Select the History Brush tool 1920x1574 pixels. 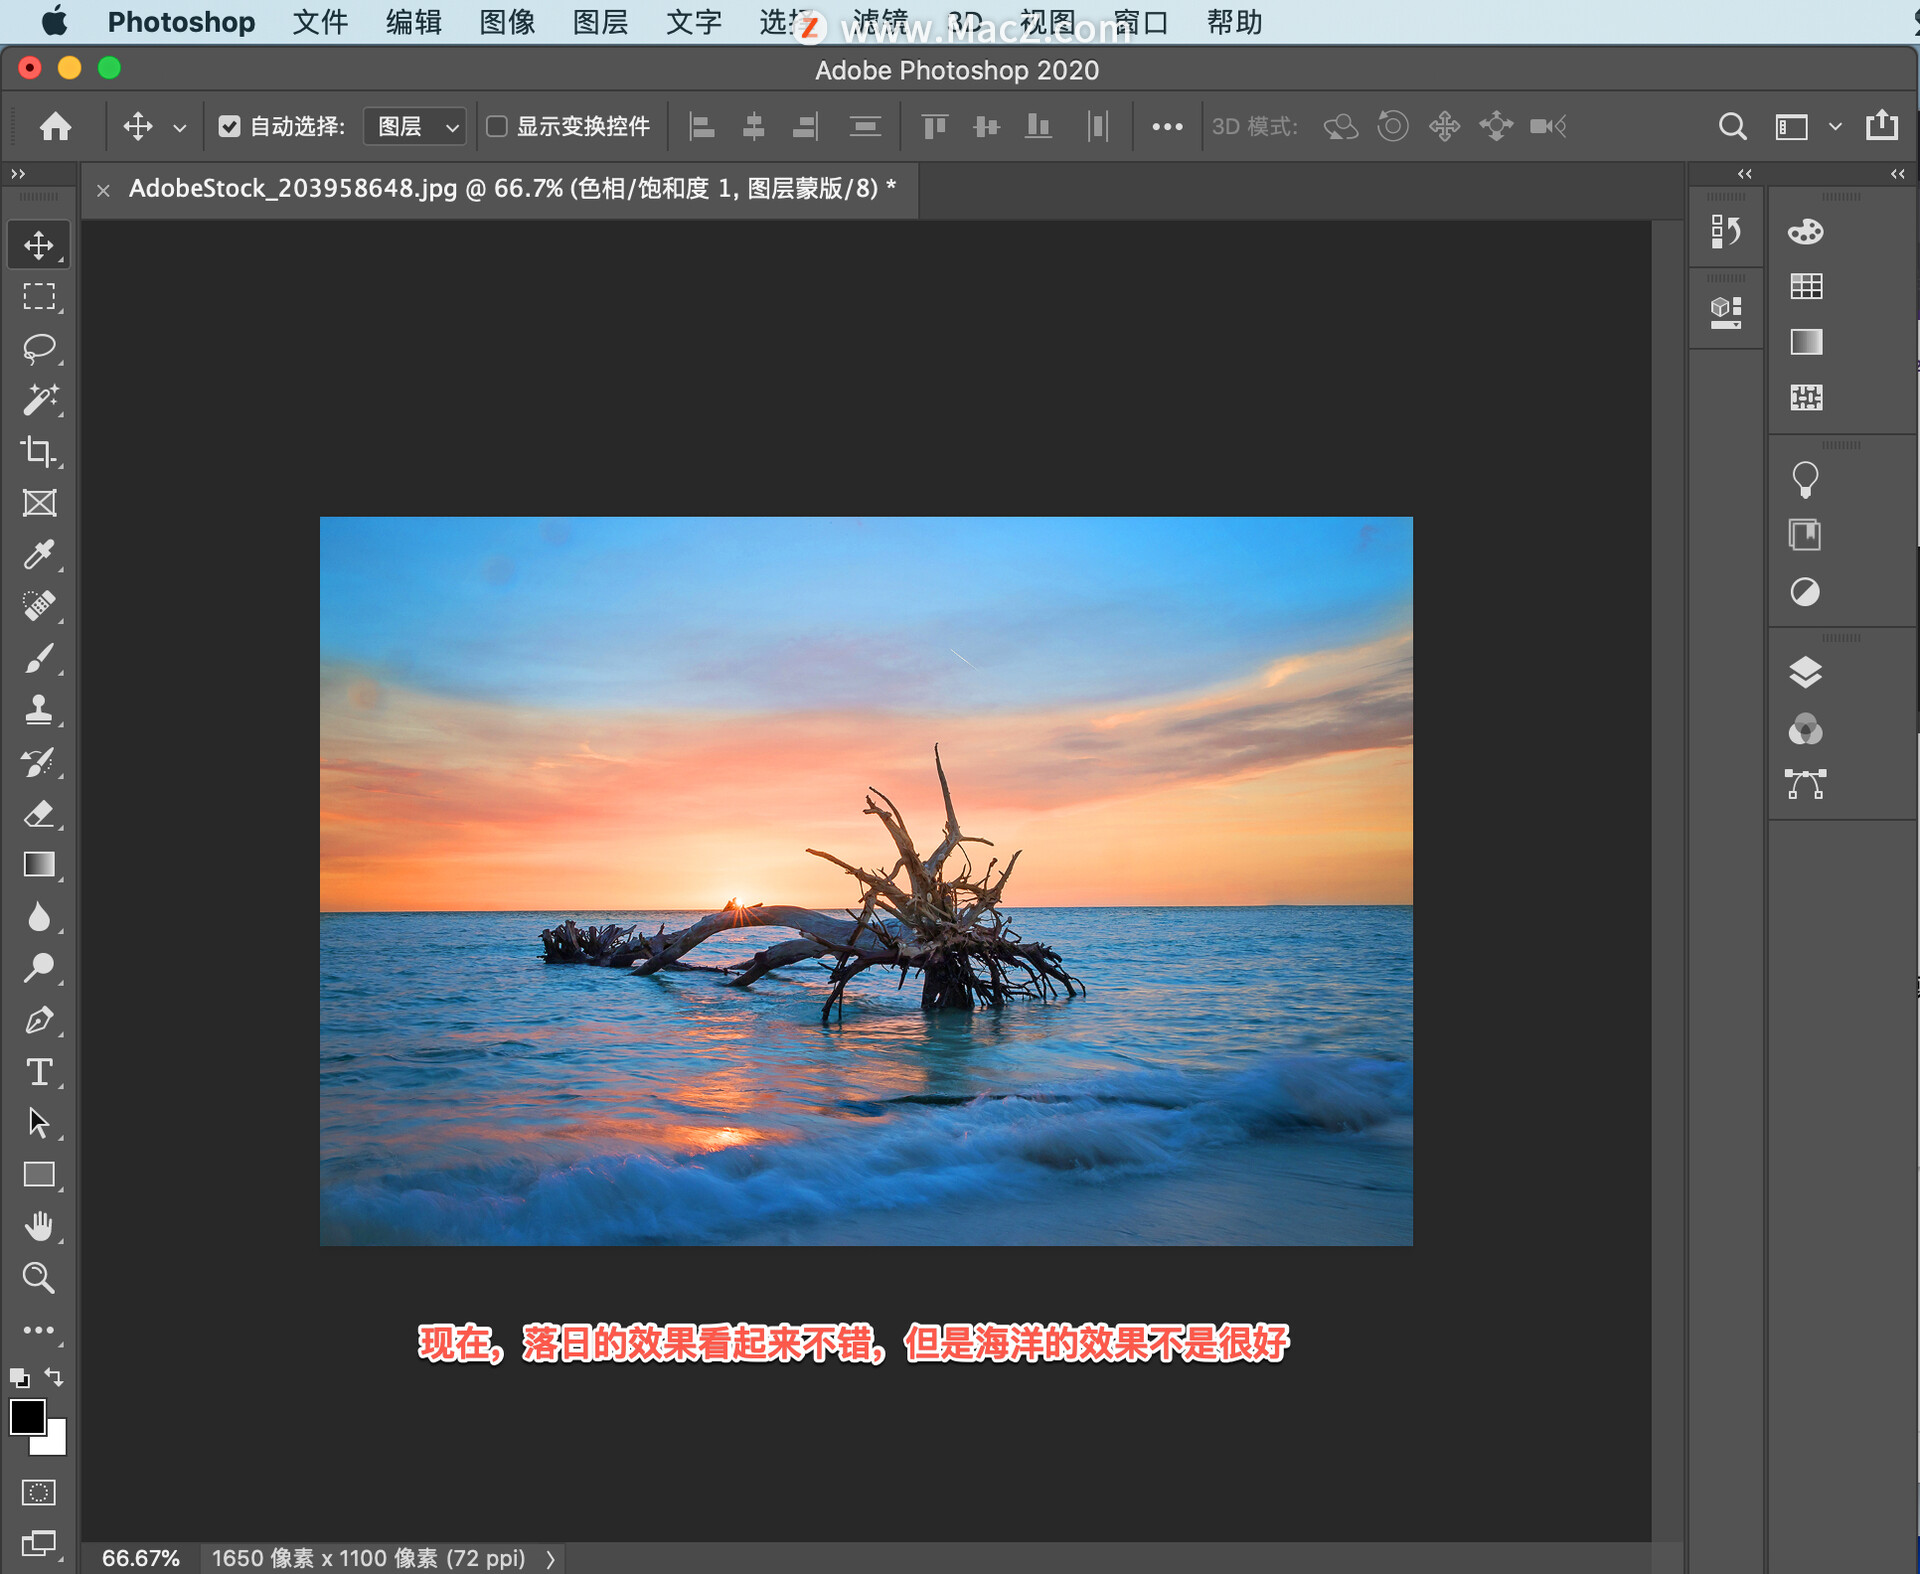click(x=39, y=762)
